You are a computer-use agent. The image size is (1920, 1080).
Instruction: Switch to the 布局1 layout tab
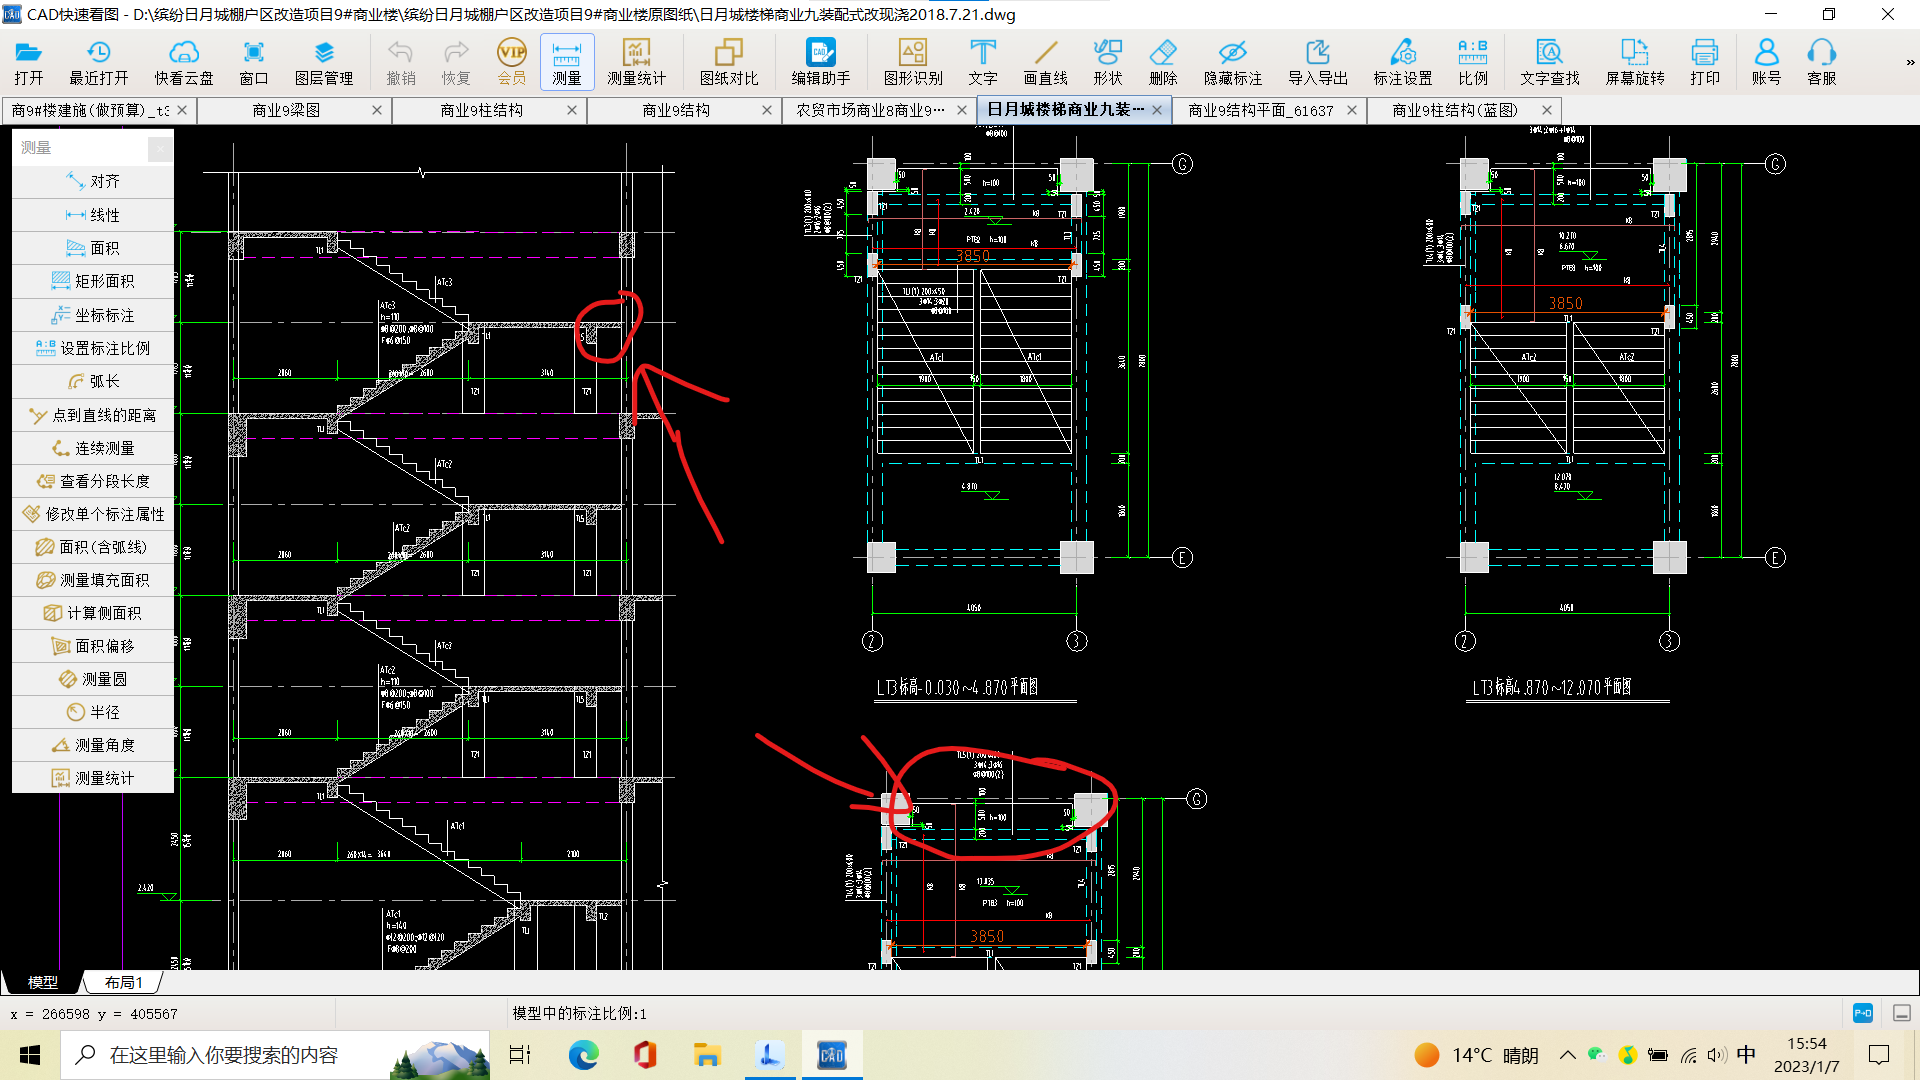point(124,982)
